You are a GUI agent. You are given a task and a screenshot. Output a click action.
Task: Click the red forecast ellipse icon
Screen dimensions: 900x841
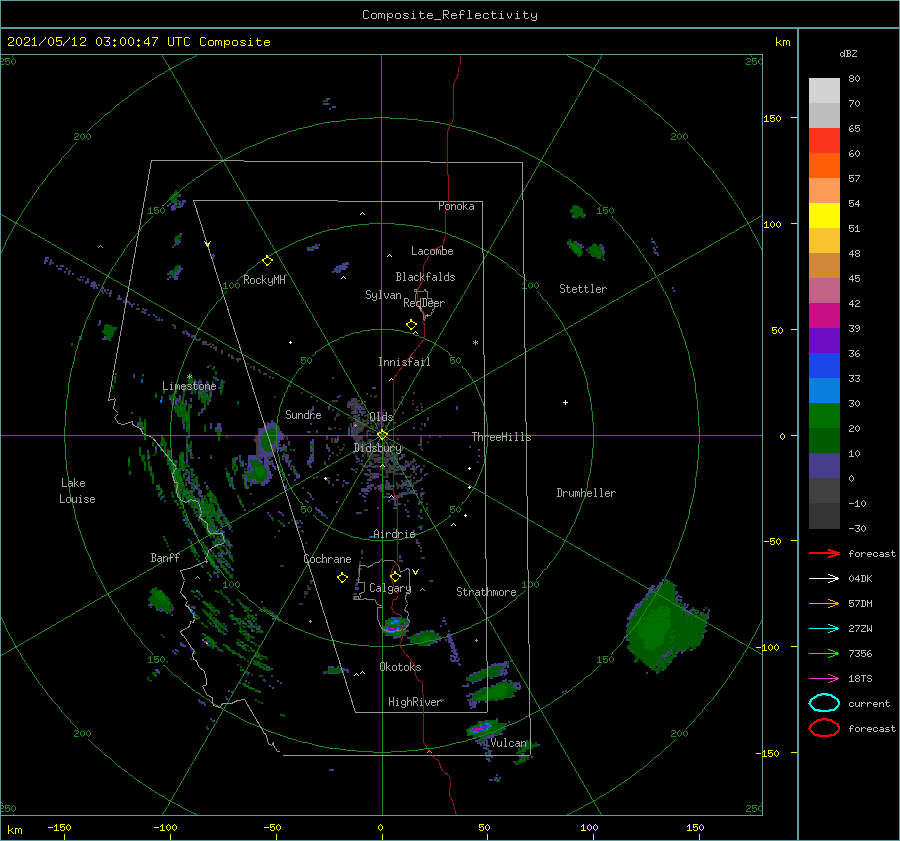coord(824,728)
